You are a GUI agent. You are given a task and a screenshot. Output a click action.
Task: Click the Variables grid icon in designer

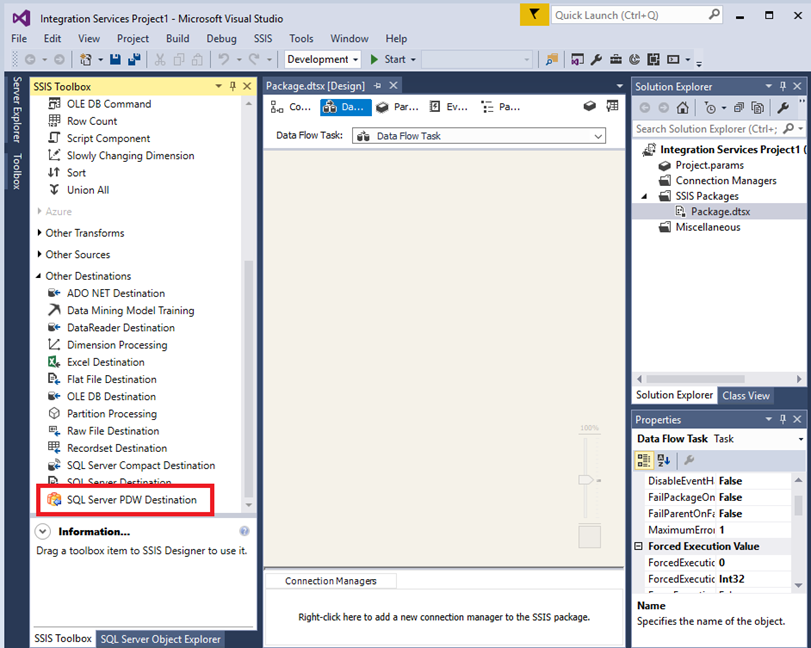click(612, 106)
